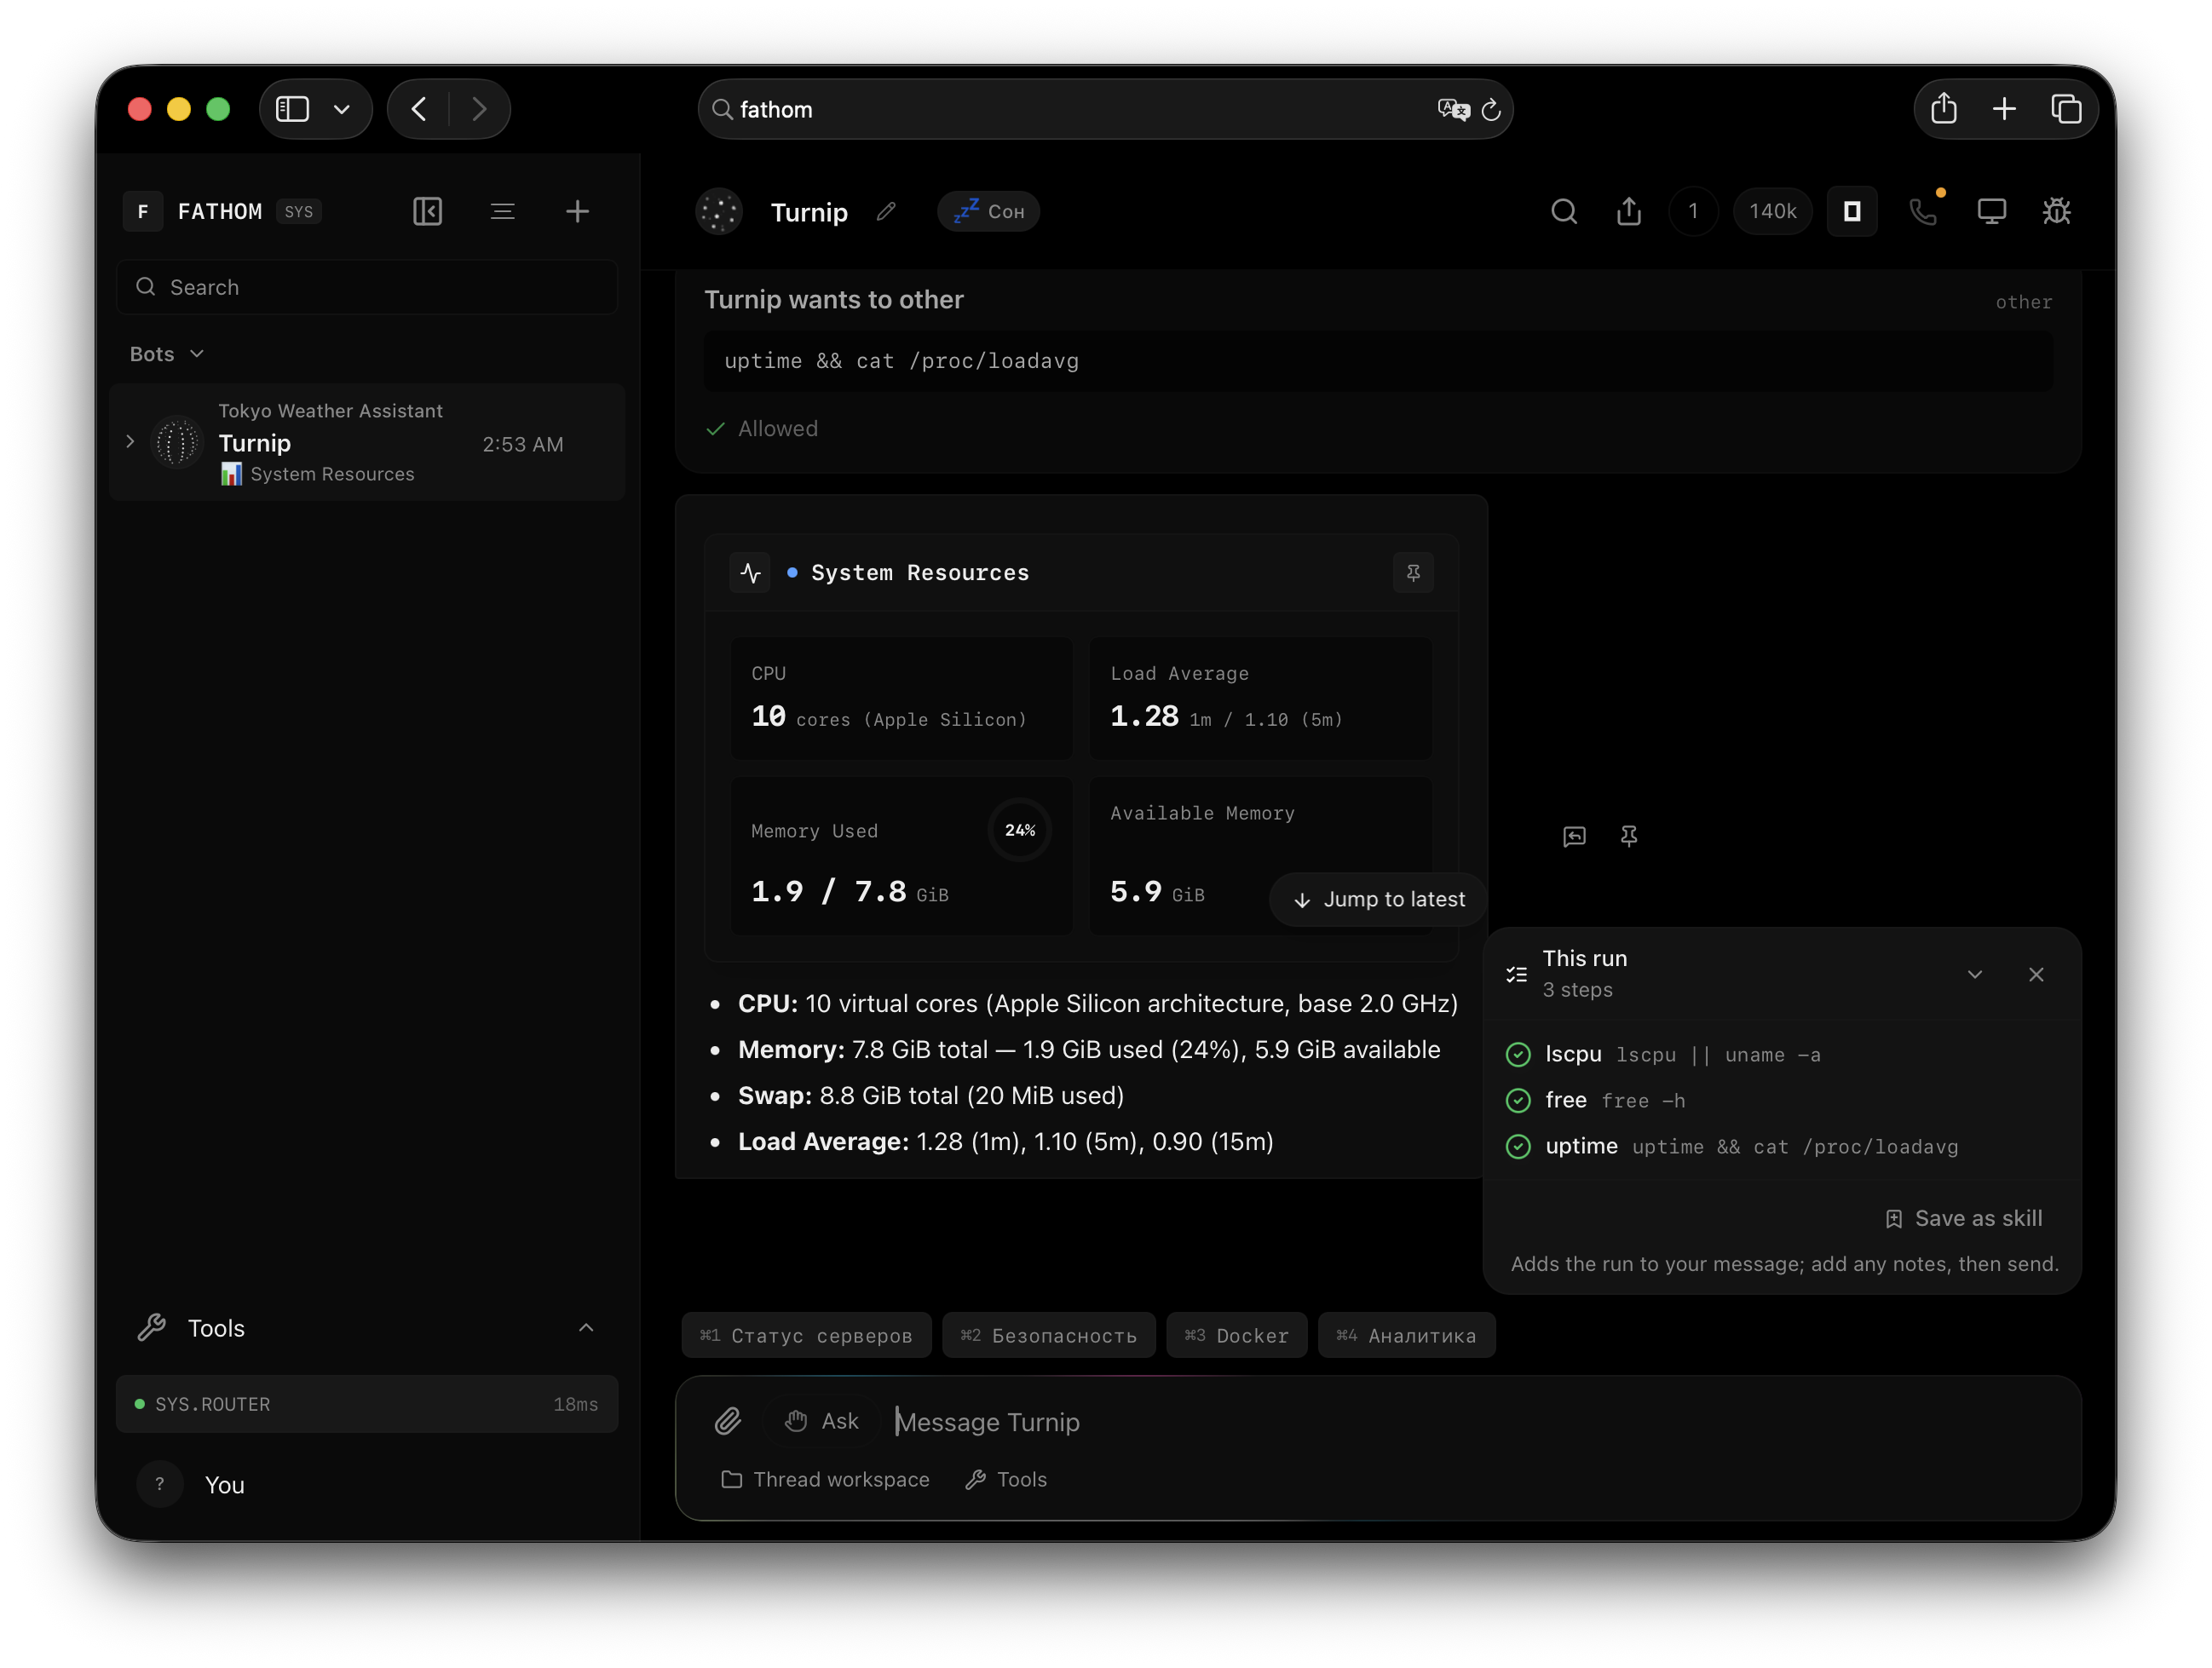The image size is (2212, 1668).
Task: Open Thread workspace in composer
Action: pos(825,1479)
